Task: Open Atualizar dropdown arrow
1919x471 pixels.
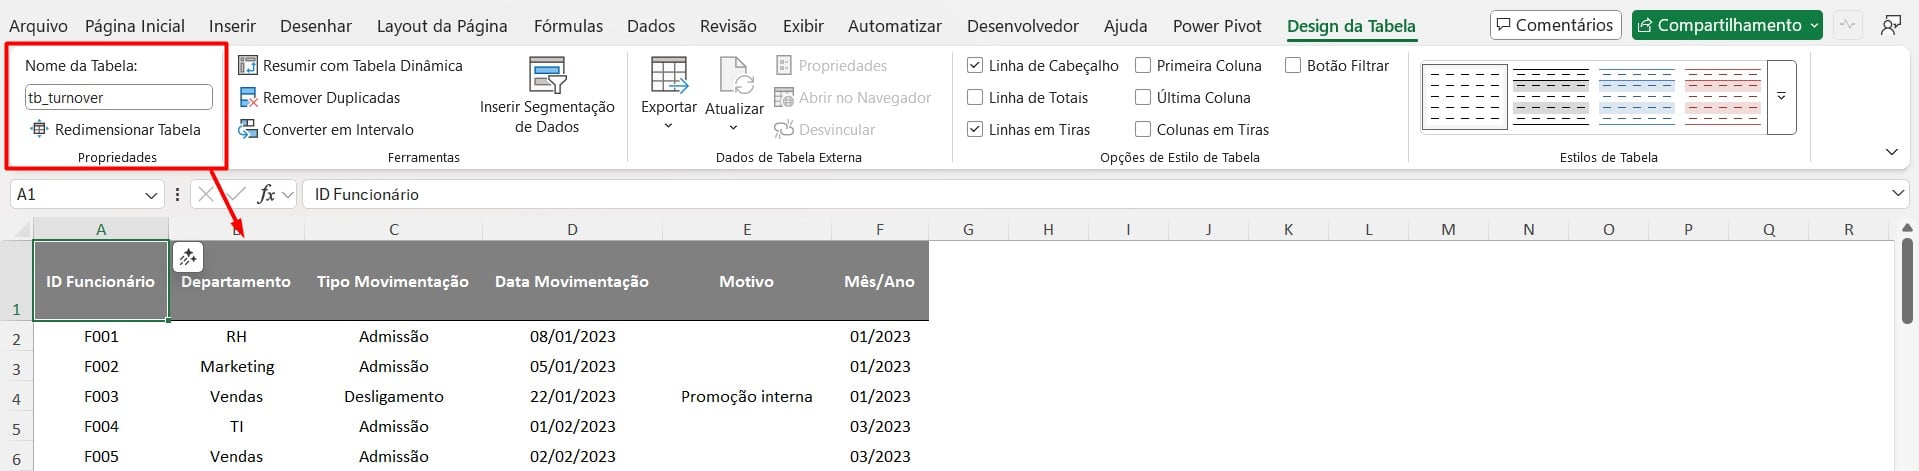Action: point(733,127)
